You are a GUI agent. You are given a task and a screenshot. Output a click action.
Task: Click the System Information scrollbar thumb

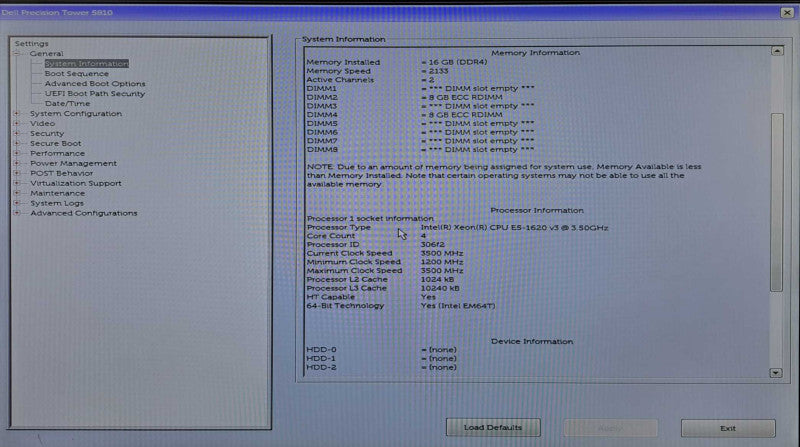(x=777, y=202)
